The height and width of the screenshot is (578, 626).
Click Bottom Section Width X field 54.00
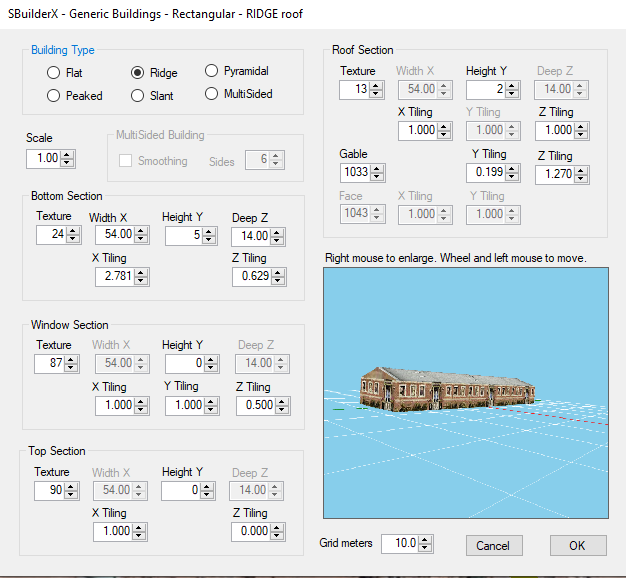pos(115,235)
